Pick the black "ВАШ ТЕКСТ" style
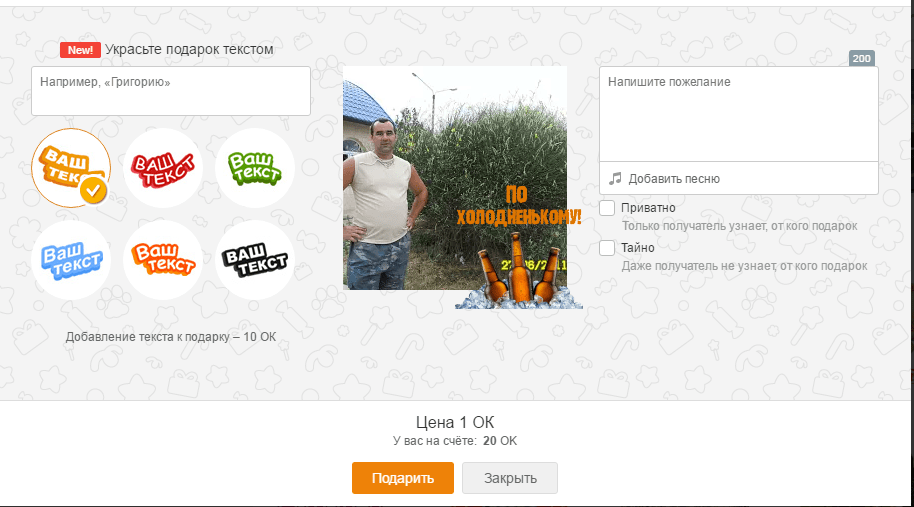The height and width of the screenshot is (507, 914). [255, 260]
